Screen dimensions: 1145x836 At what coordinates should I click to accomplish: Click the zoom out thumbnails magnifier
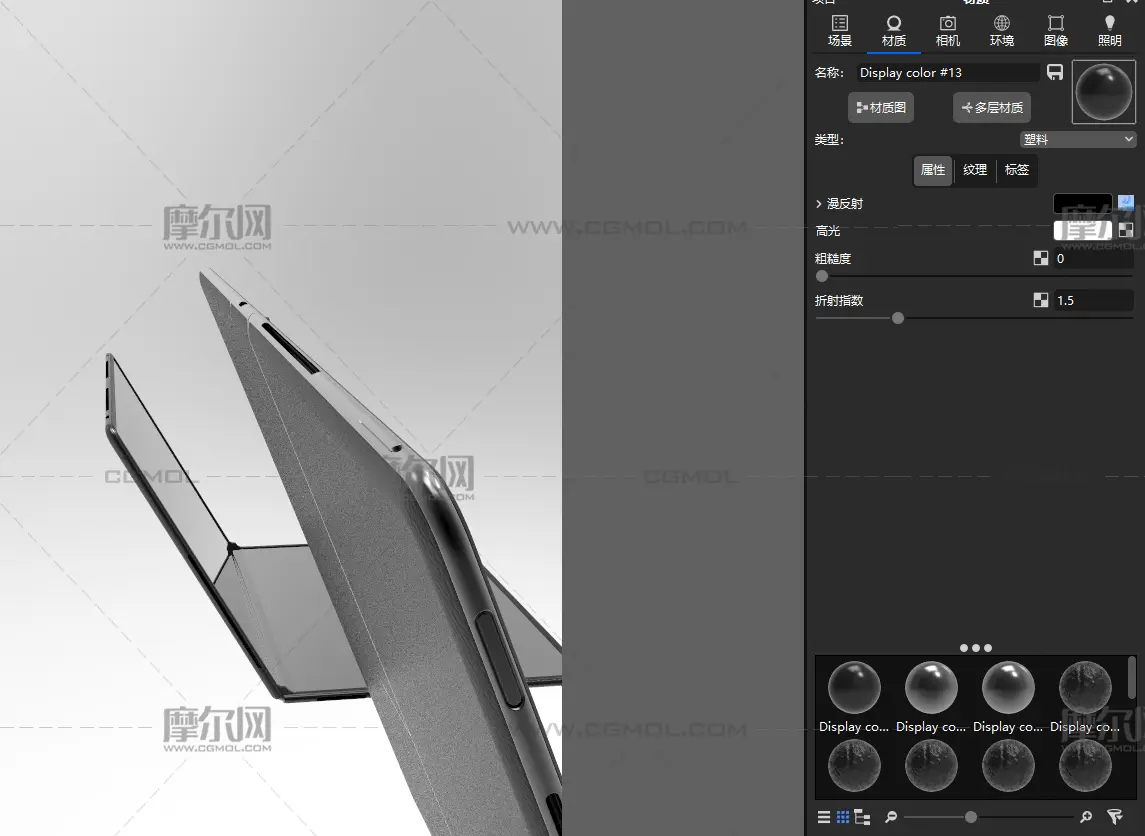[891, 817]
